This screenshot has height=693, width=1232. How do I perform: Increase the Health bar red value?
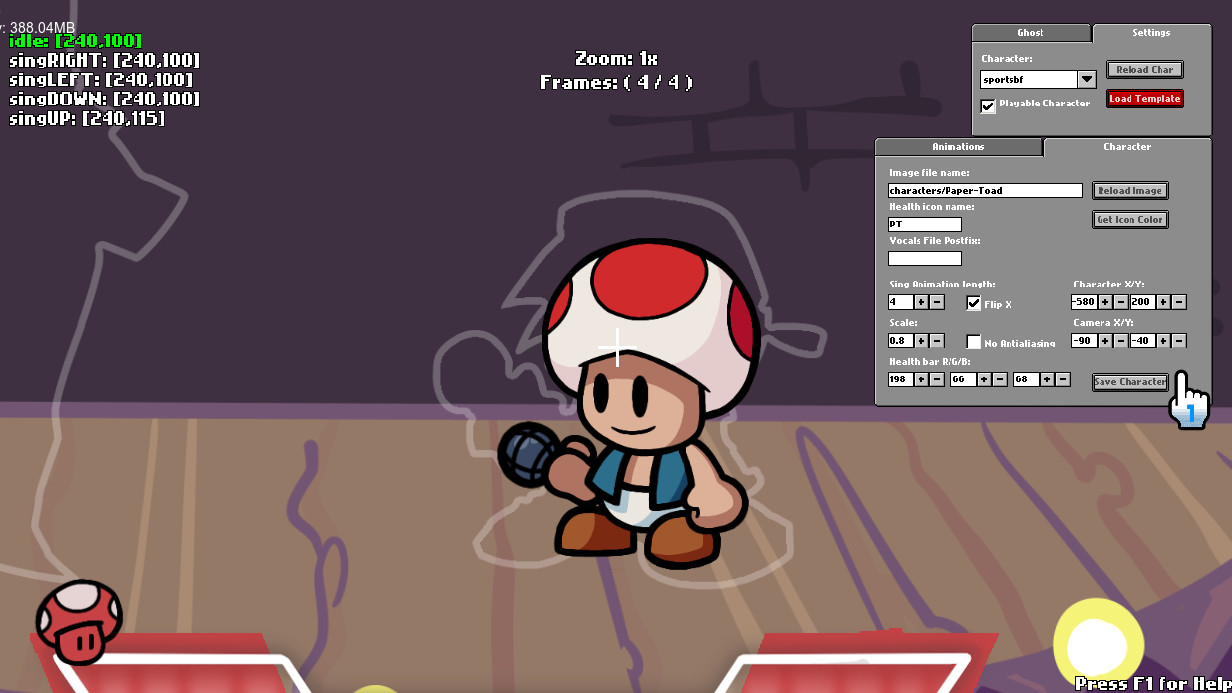pos(920,379)
